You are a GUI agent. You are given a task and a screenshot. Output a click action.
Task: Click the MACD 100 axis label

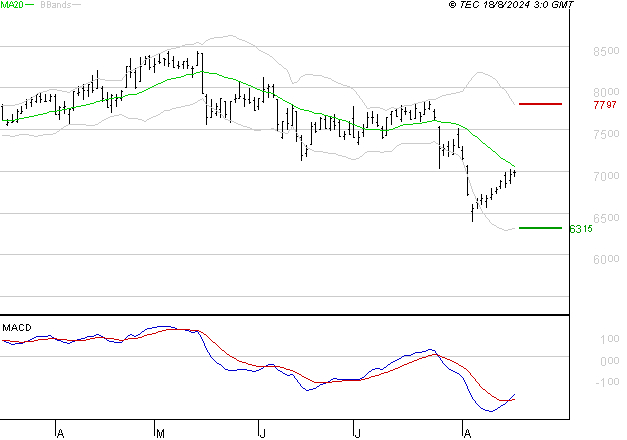click(x=610, y=340)
